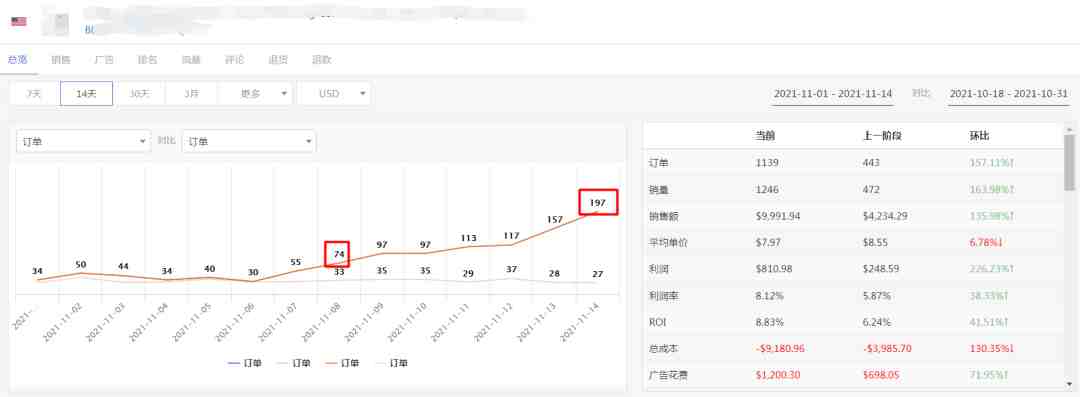Expand the first 订单 metric dropdown
This screenshot has width=1080, height=397.
point(83,141)
